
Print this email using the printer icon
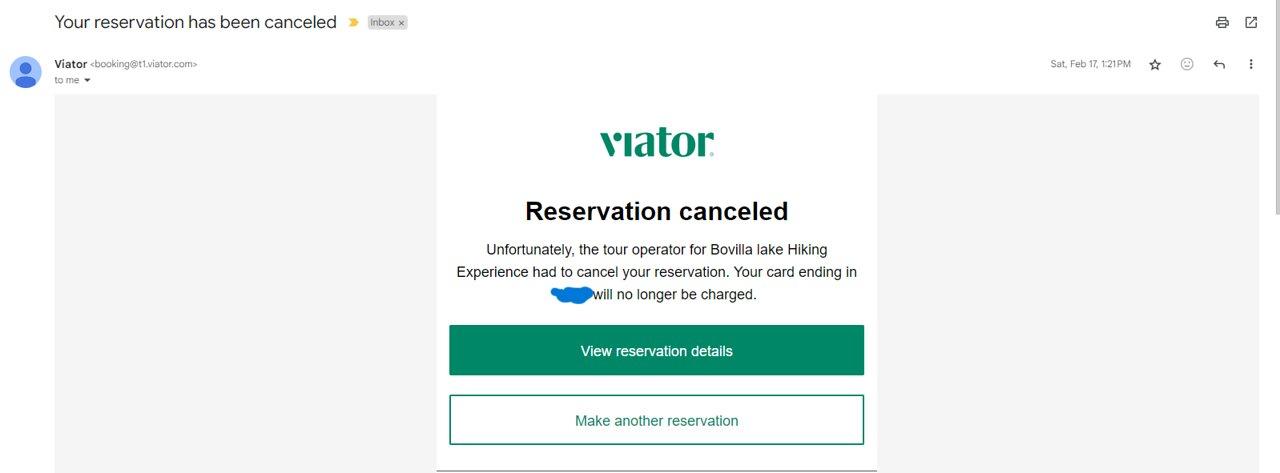pyautogui.click(x=1221, y=22)
